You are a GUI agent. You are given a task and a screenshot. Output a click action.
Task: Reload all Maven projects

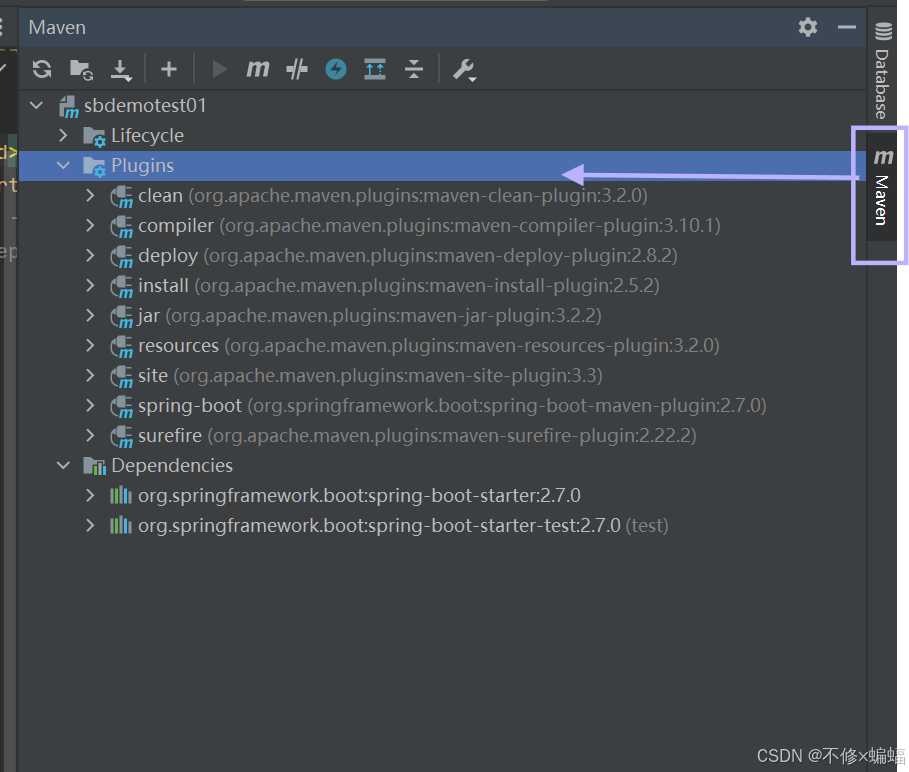click(42, 69)
